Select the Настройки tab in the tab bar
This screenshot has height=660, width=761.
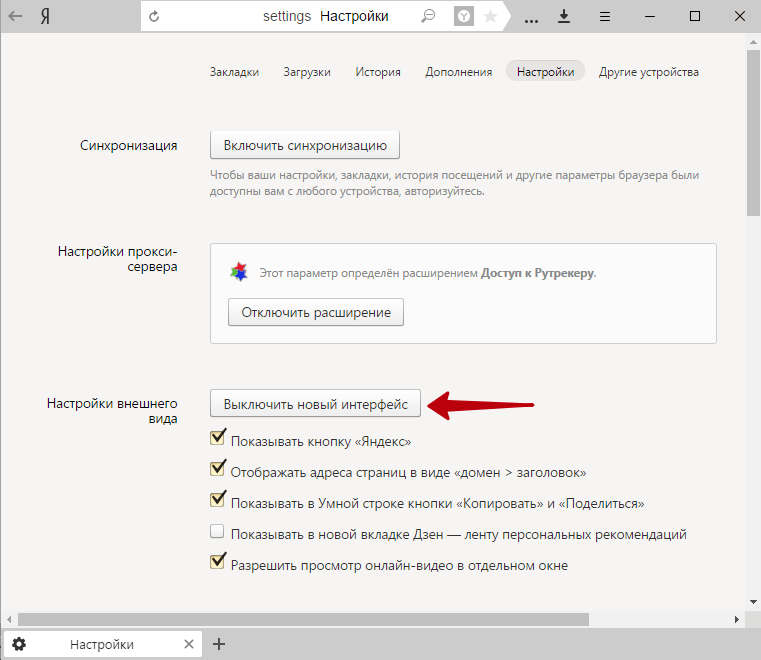point(102,644)
